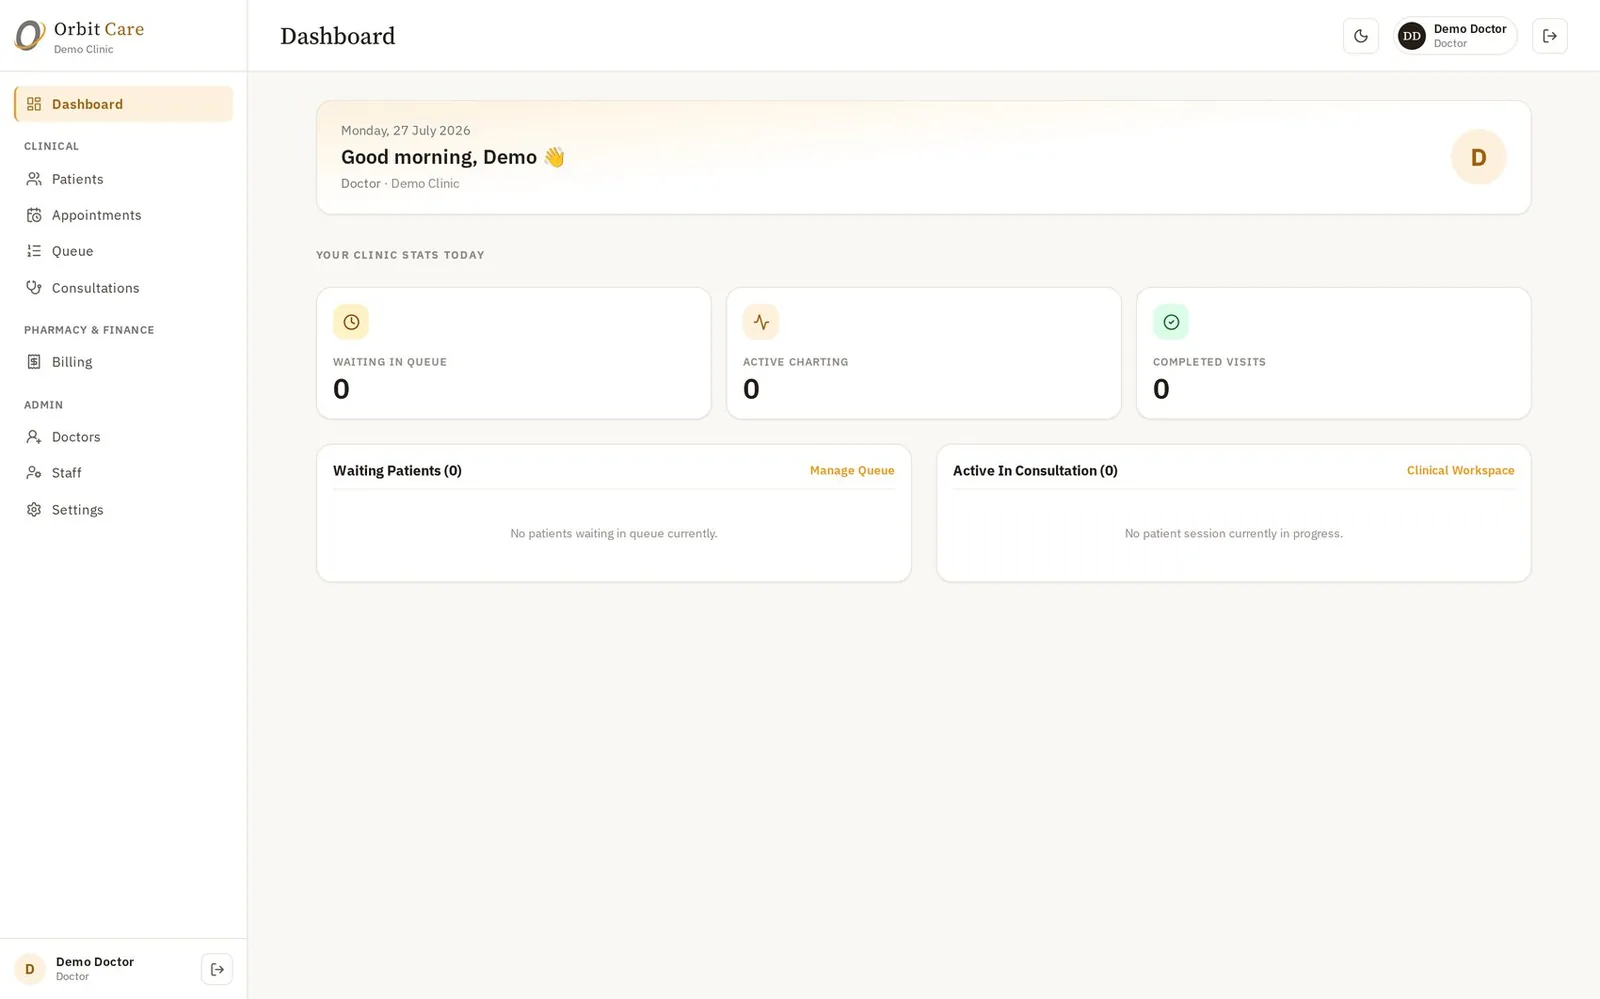
Task: Click the Demo Doctor name in sidebar footer
Action: tap(95, 962)
